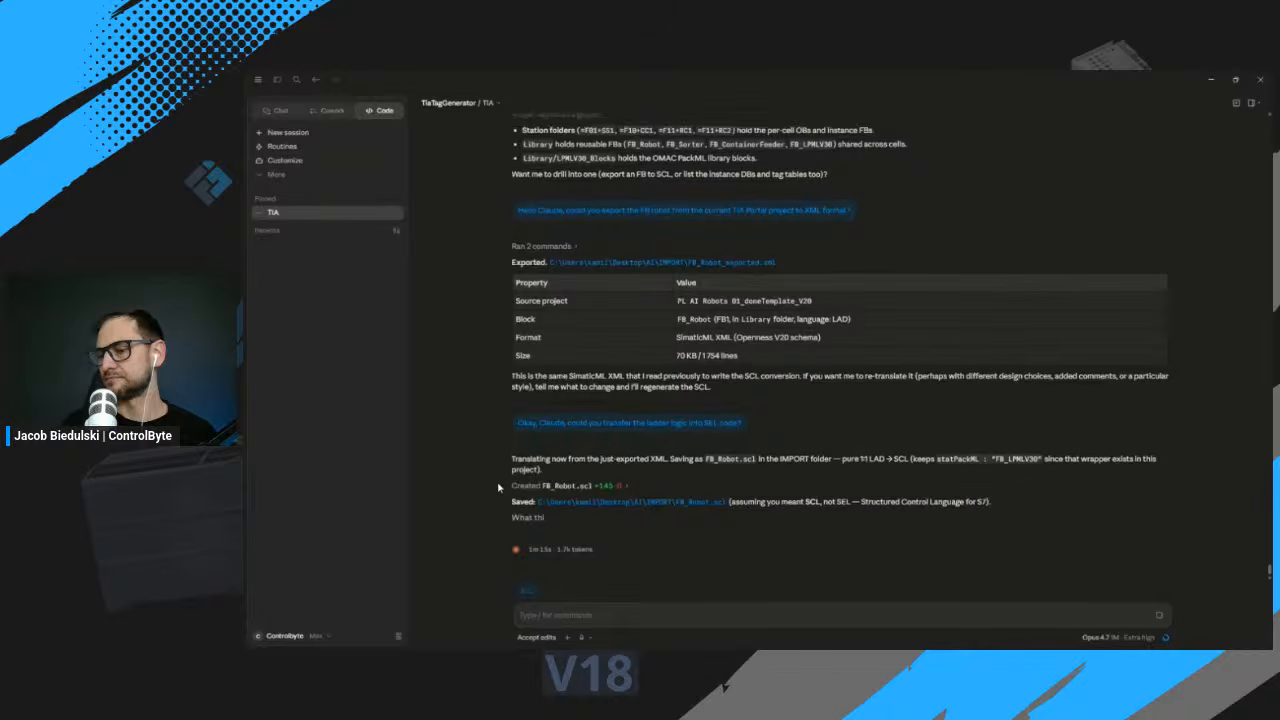Click the '70 KB / 1754 lines' value

click(707, 355)
